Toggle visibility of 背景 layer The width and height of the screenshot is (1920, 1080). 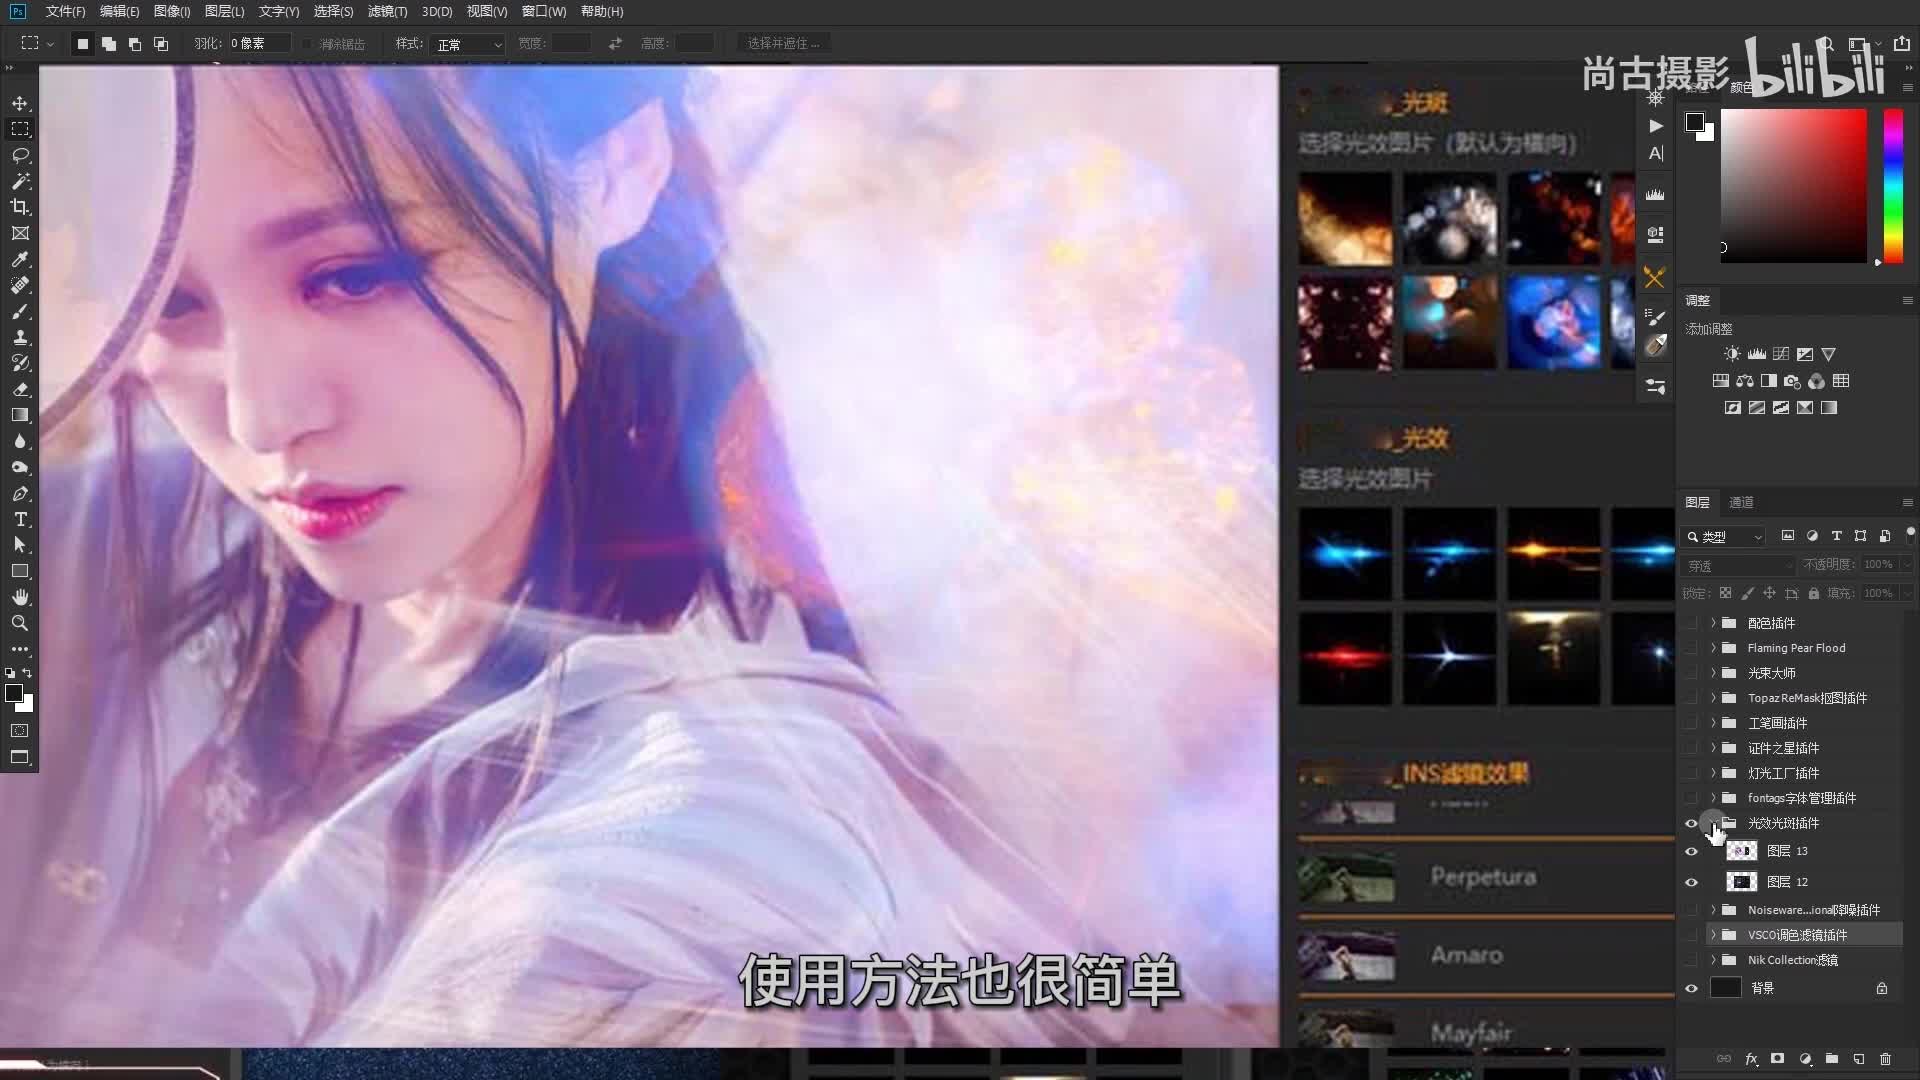1691,988
